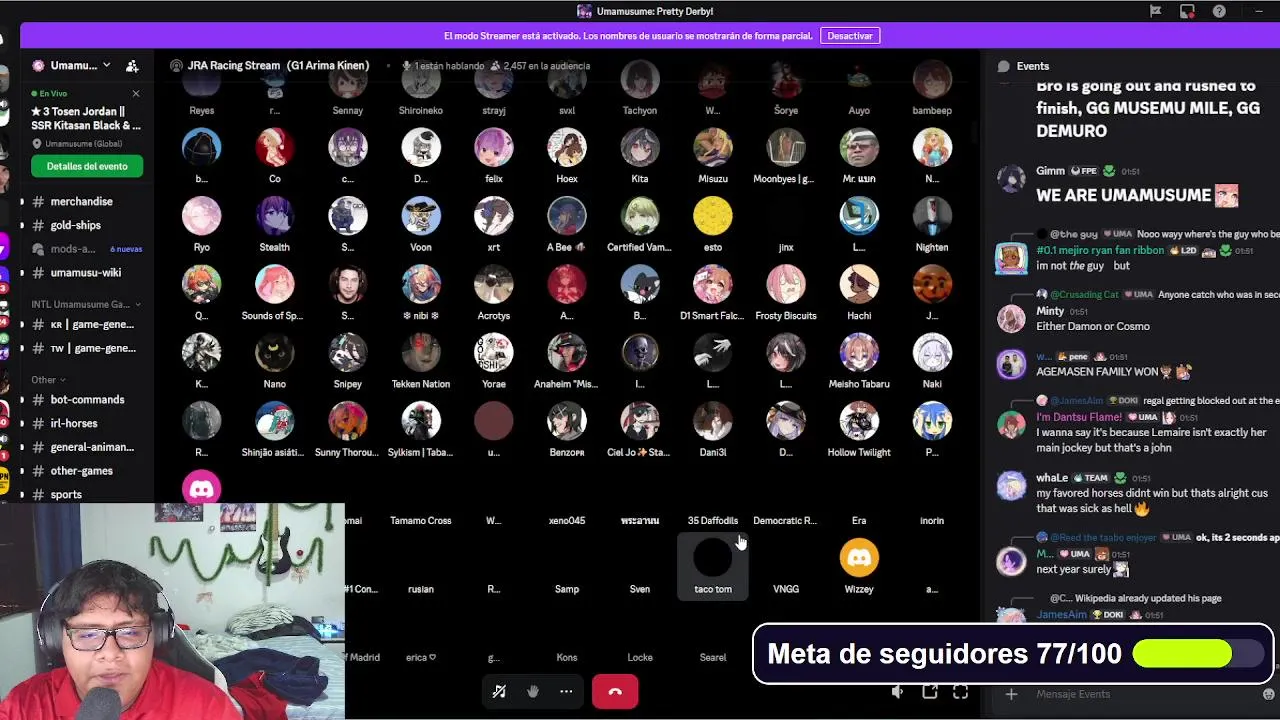Click the volume speaker icon
Image resolution: width=1280 pixels, height=720 pixels.
coord(898,692)
